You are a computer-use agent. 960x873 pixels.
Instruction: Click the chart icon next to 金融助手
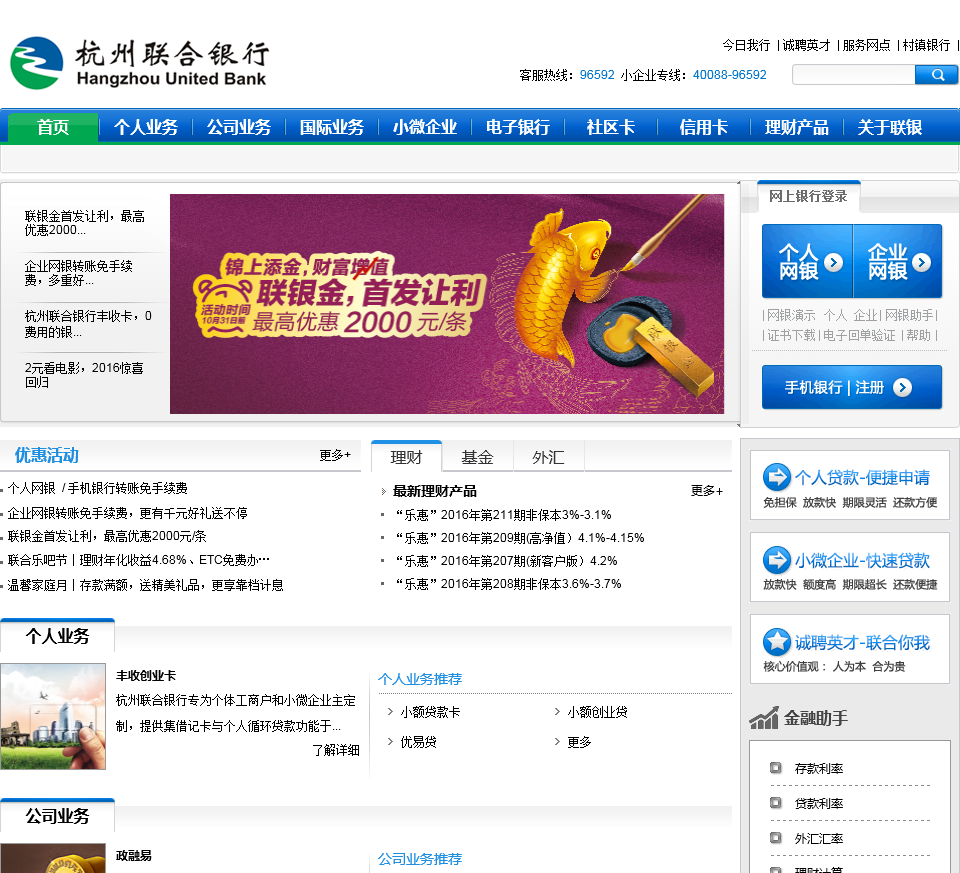coord(763,718)
